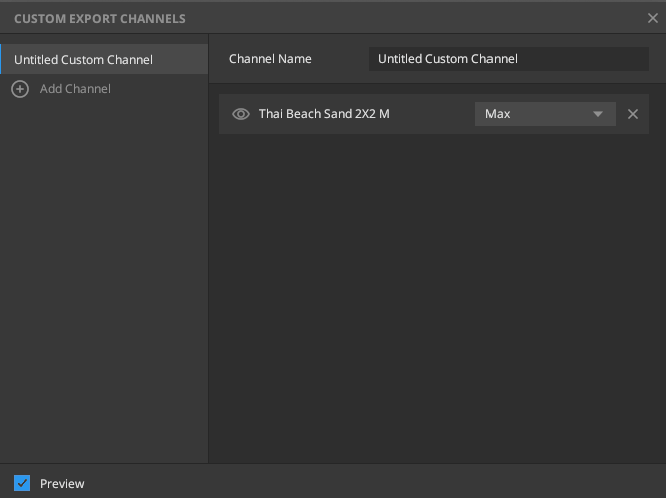This screenshot has height=498, width=666.
Task: Click empty space in the left channel list
Action: pyautogui.click(x=104, y=280)
